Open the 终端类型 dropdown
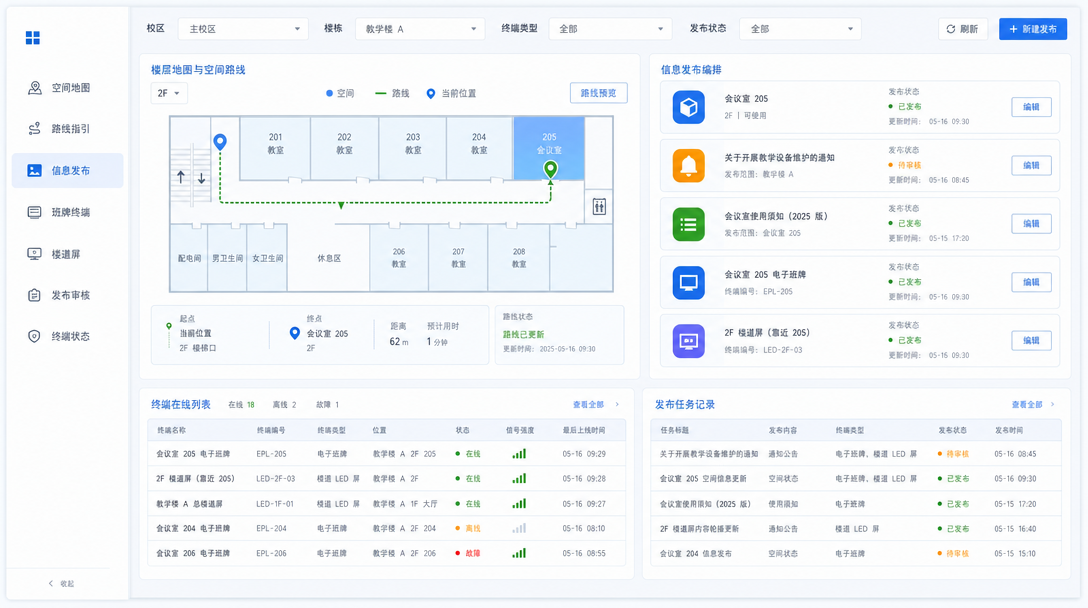Screen dimensions: 1088x608 [610, 29]
